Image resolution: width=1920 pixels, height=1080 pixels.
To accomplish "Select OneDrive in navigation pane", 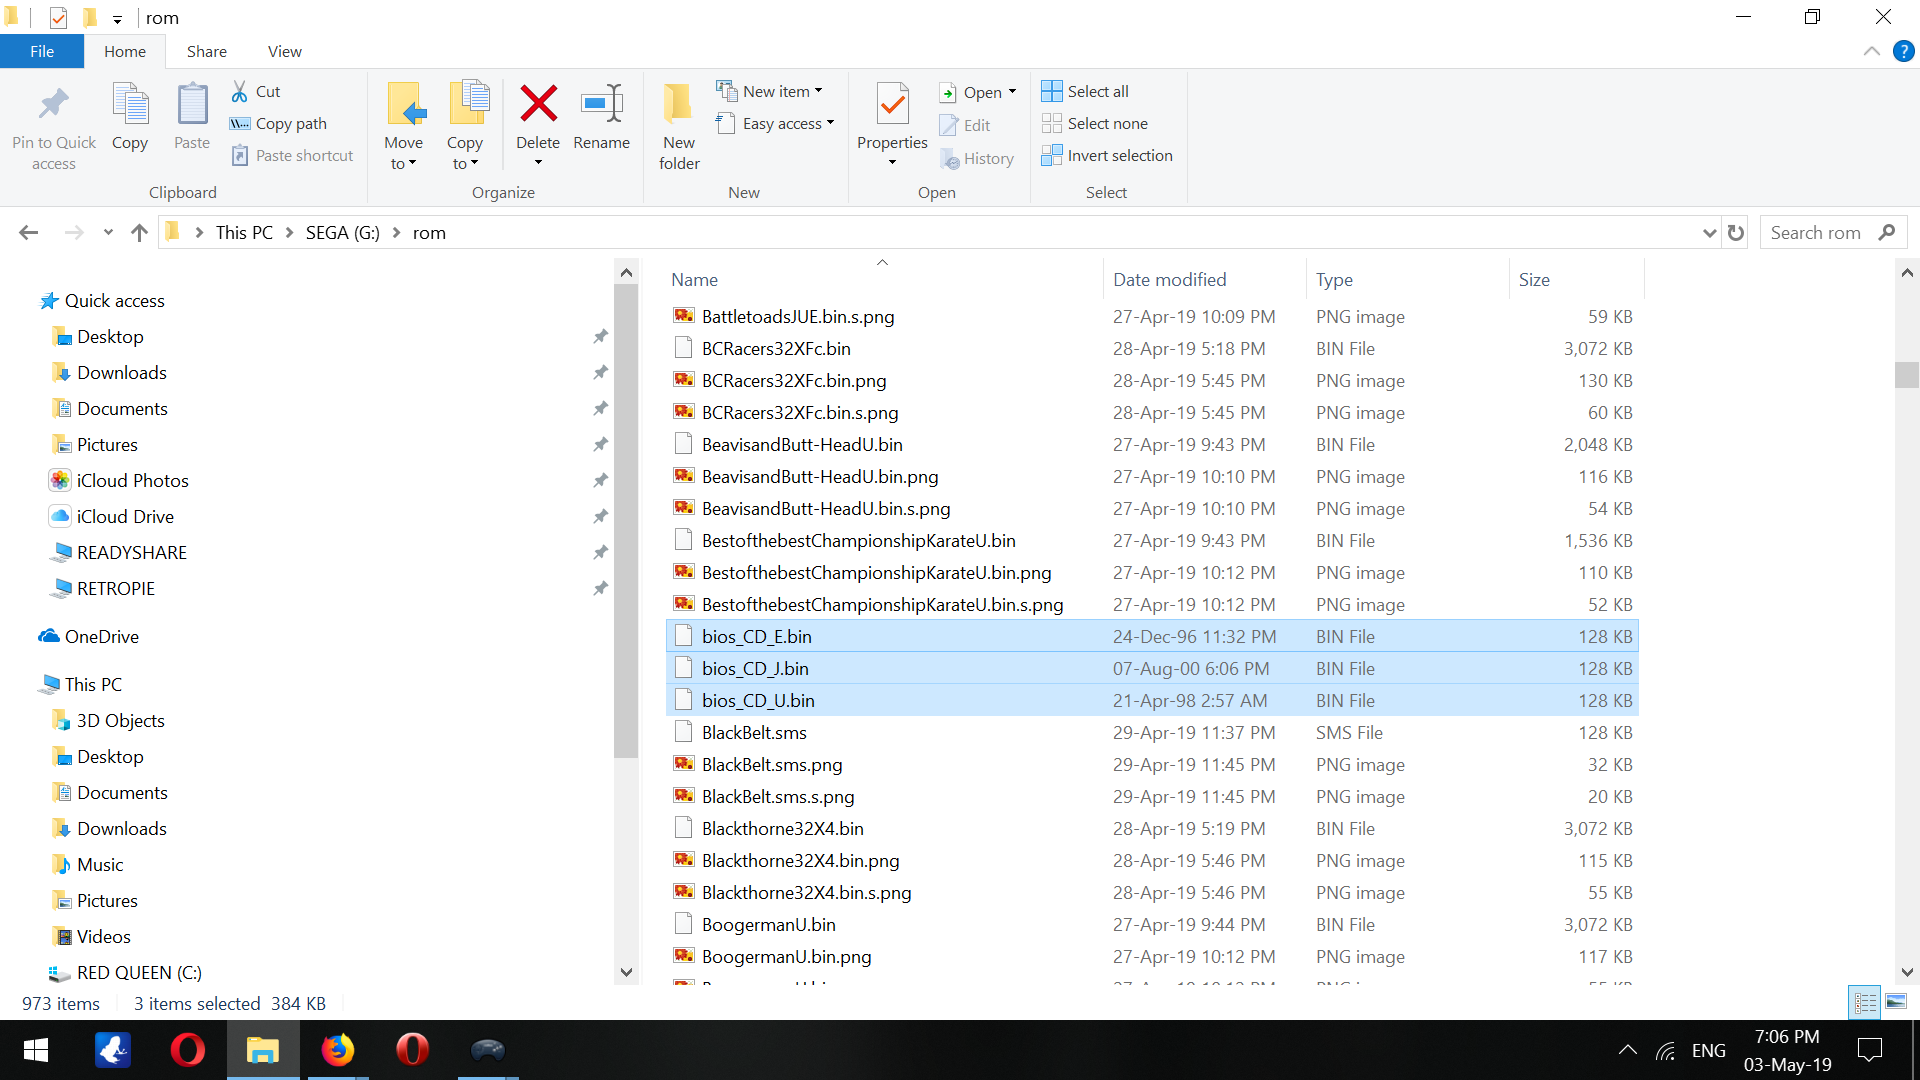I will pos(101,637).
